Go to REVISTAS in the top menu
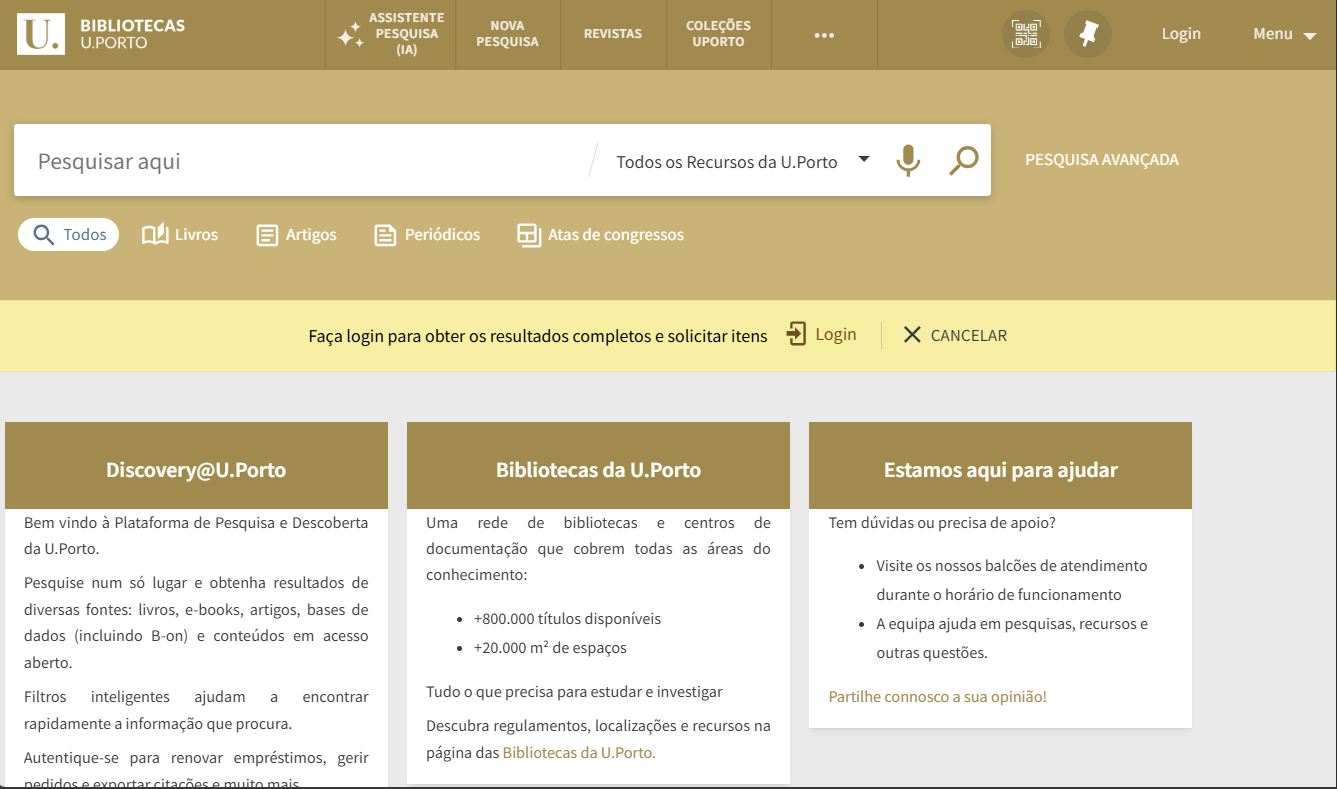 [612, 33]
